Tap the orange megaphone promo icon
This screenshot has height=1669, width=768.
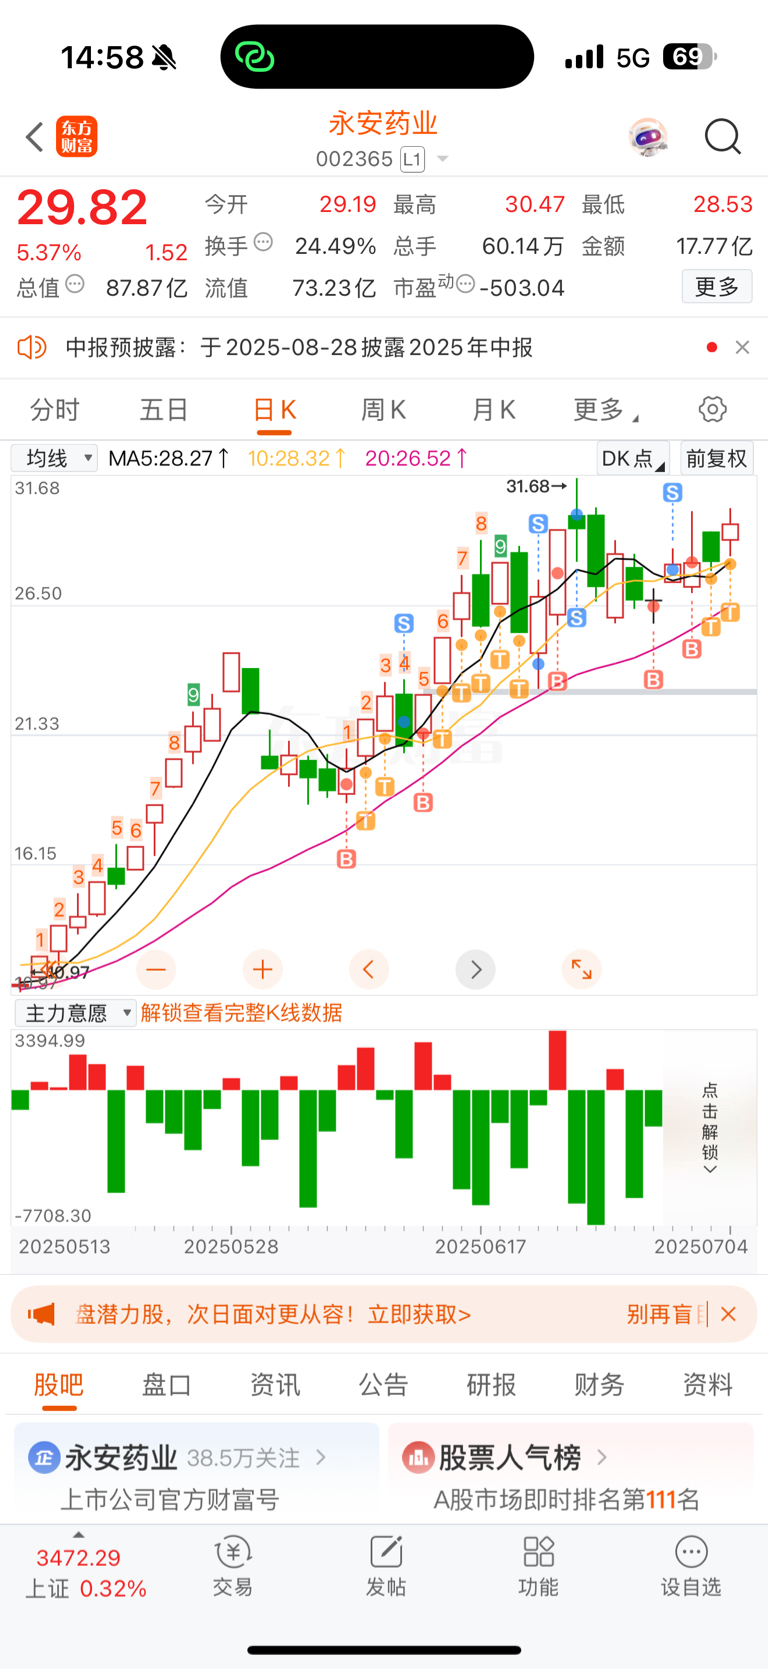[41, 1314]
